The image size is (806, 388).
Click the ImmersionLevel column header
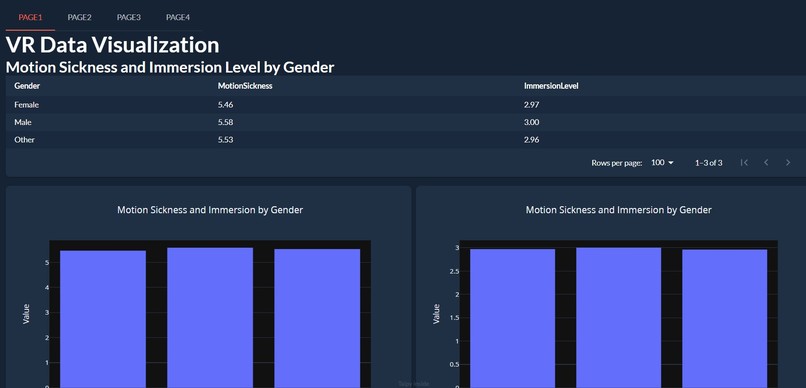click(x=551, y=86)
